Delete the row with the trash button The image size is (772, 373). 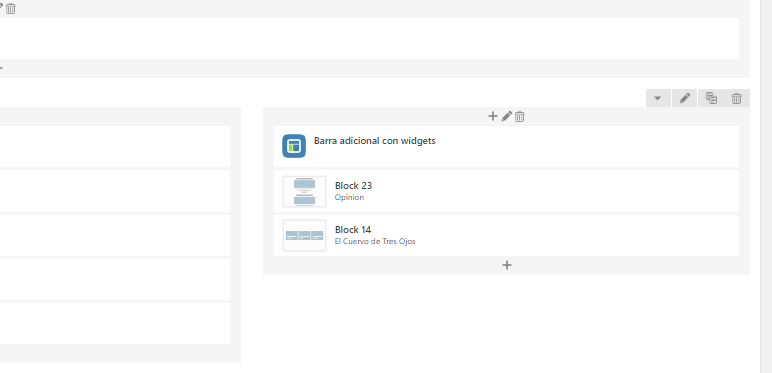737,98
